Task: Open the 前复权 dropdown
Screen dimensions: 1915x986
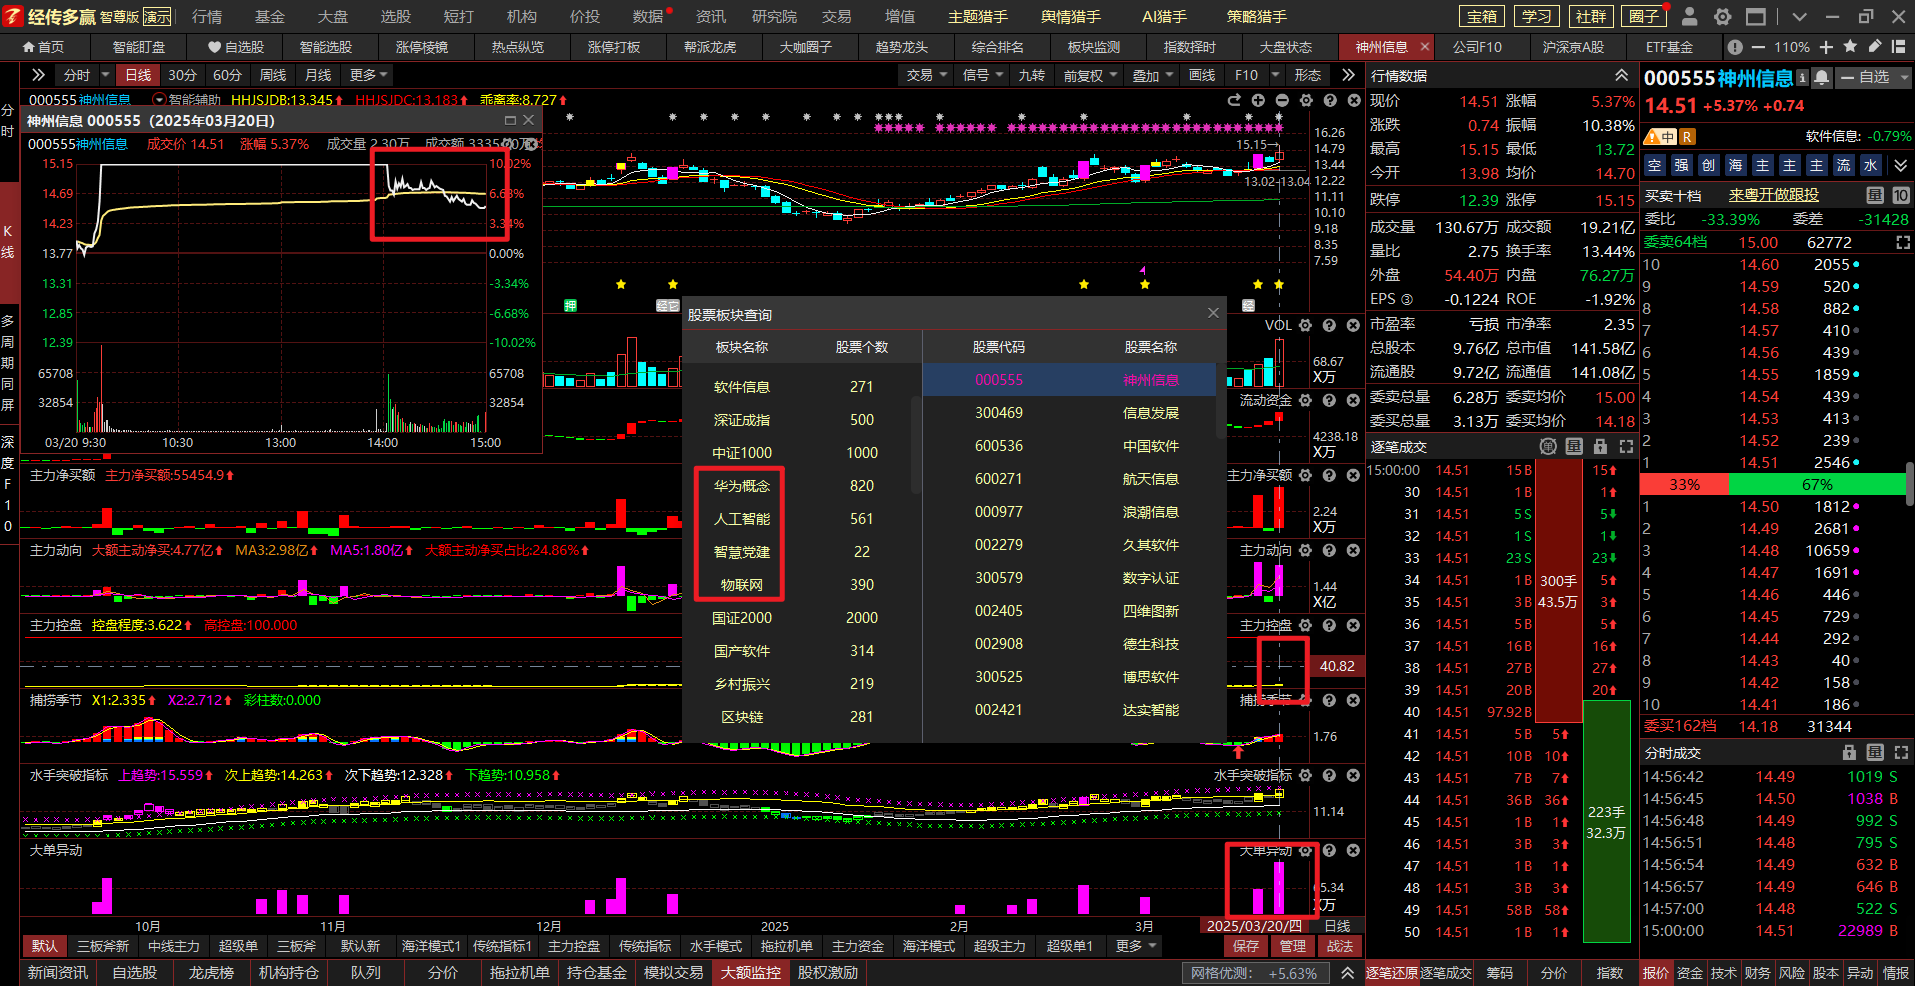Action: (x=1090, y=75)
